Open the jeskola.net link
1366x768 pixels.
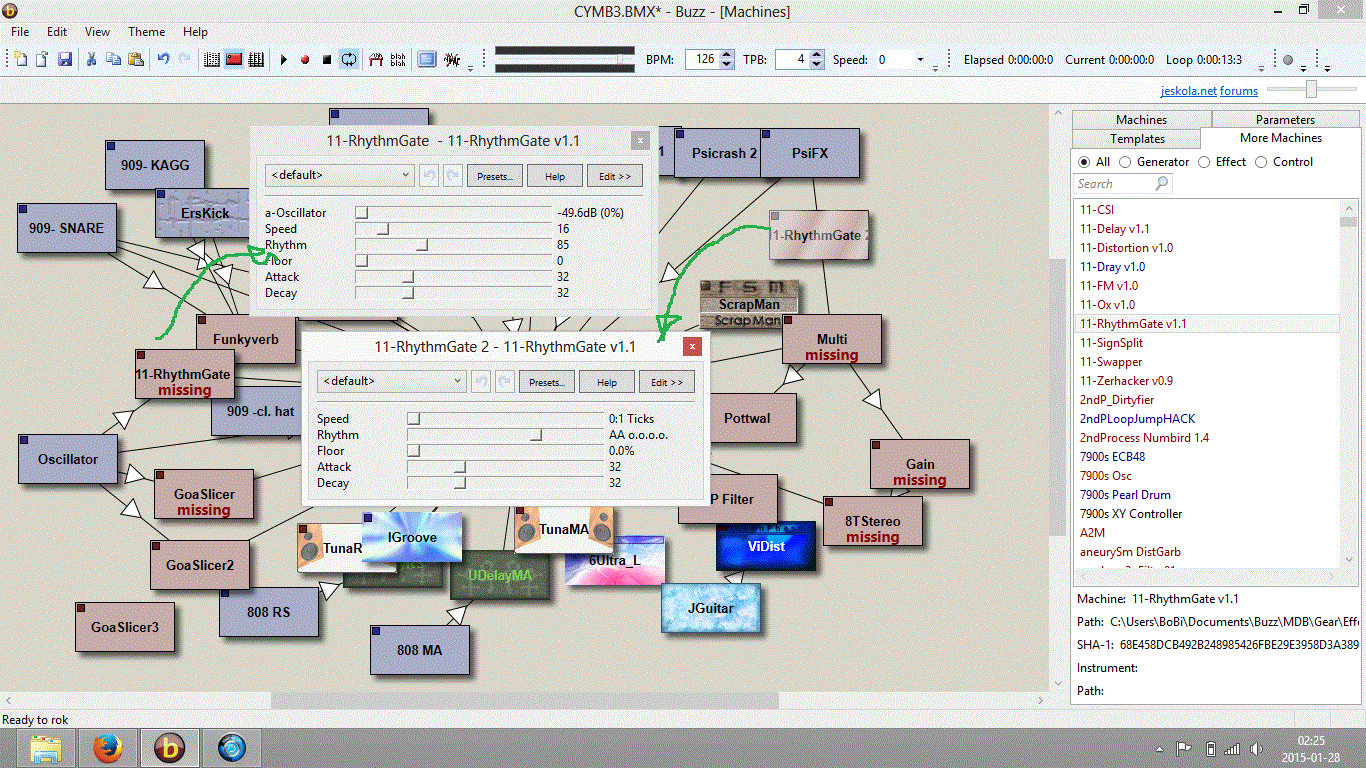click(x=1188, y=91)
